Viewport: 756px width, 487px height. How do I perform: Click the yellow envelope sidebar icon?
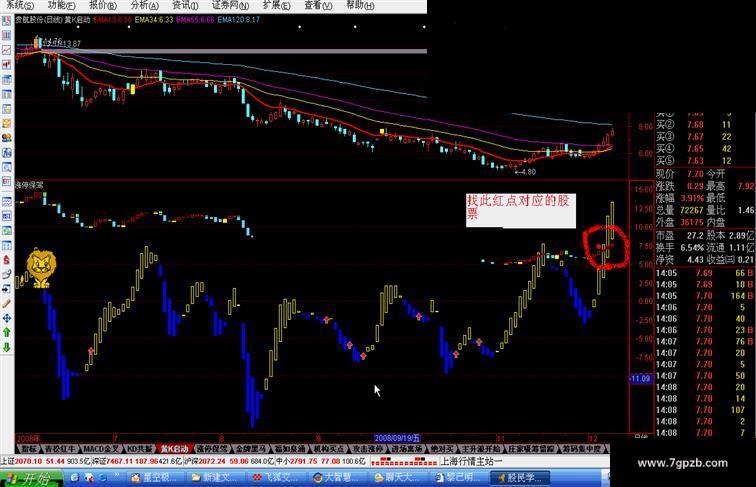(6, 123)
